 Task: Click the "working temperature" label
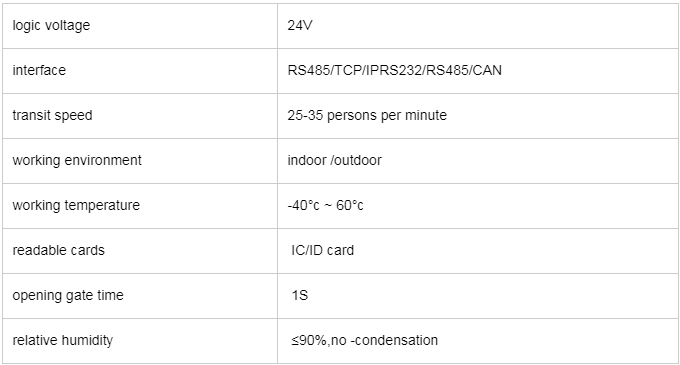76,205
